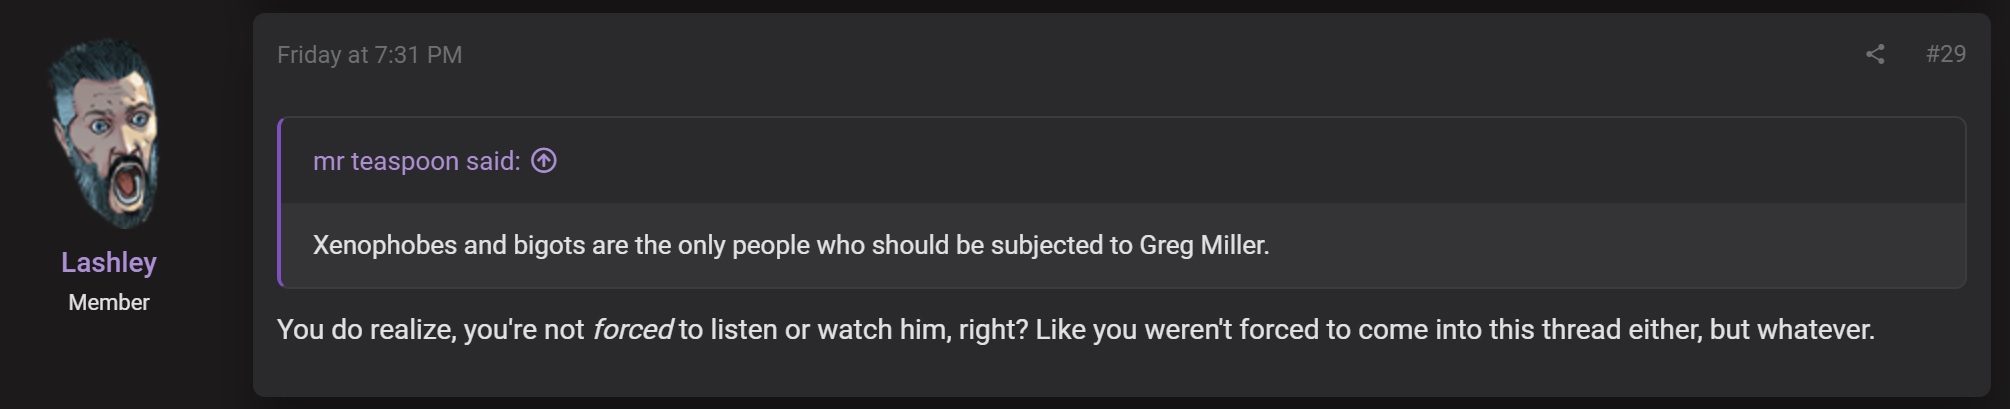Click "Greg Miller" in the quoted message
This screenshot has width=2010, height=409.
click(1204, 245)
